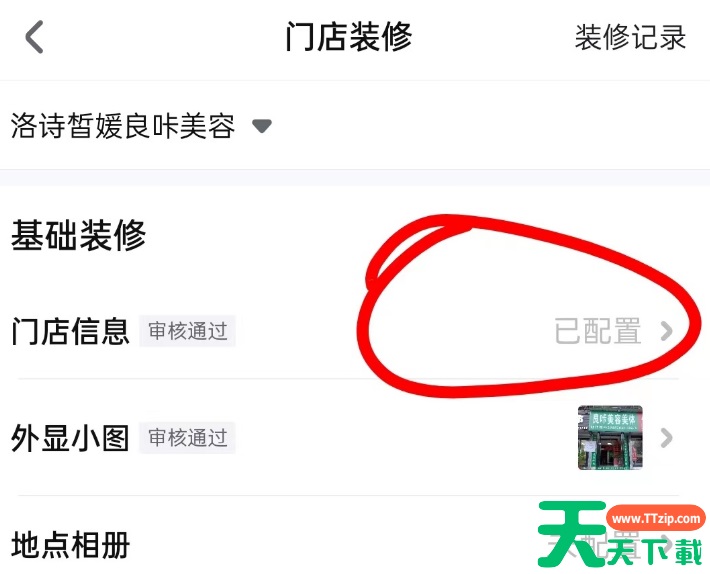Tap the back arrow icon
Image resolution: width=710 pixels, height=574 pixels.
(34, 37)
